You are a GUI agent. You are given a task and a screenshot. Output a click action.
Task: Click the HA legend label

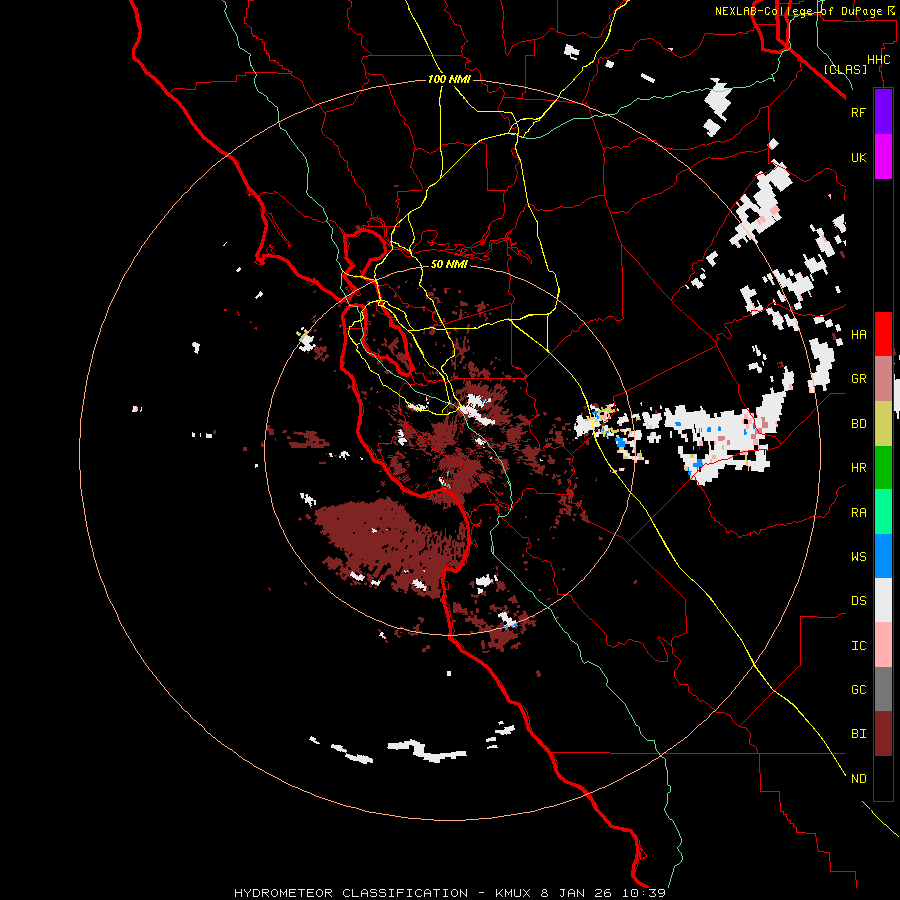tap(858, 335)
